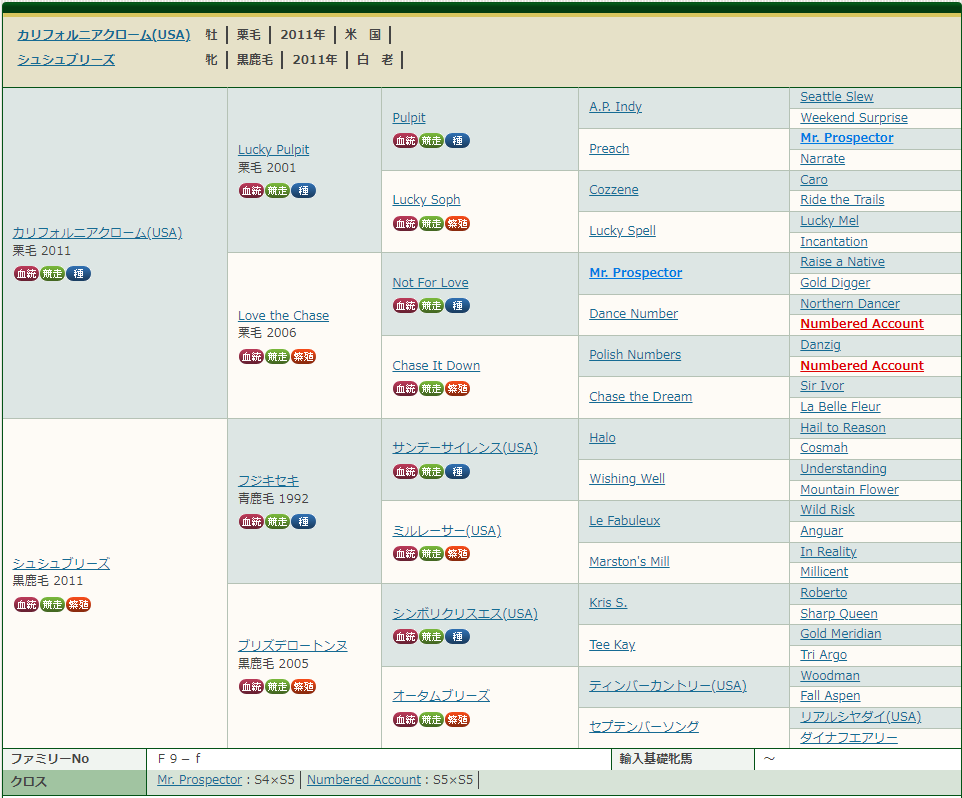Screen dimensions: 962x798
Task: Click the ブリズデロートンヌ link
Action: [293, 646]
